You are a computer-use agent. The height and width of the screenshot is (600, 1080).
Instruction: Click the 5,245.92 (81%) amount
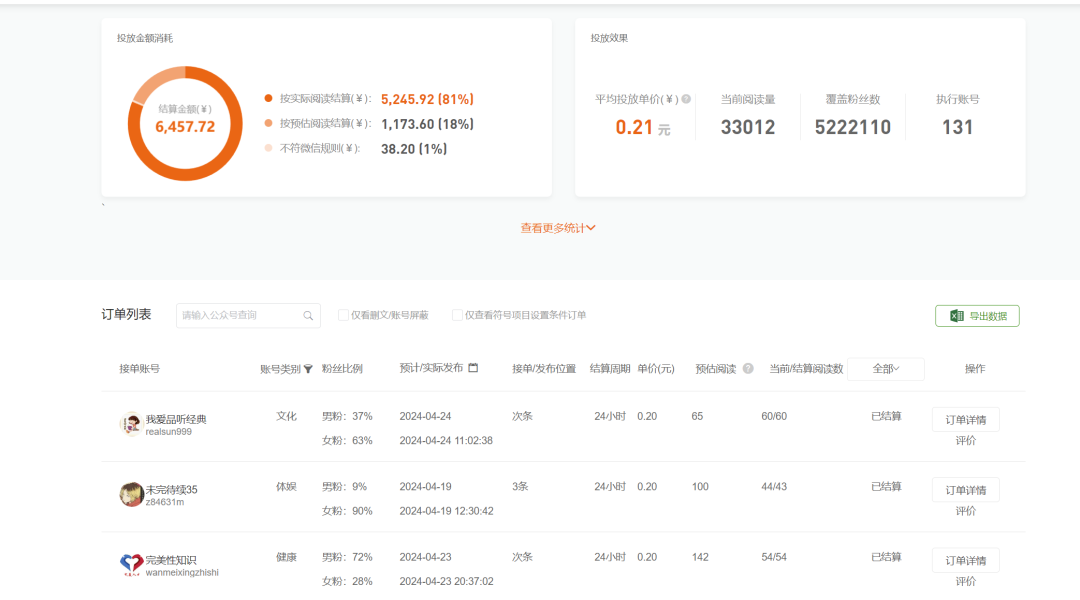pyautogui.click(x=427, y=99)
